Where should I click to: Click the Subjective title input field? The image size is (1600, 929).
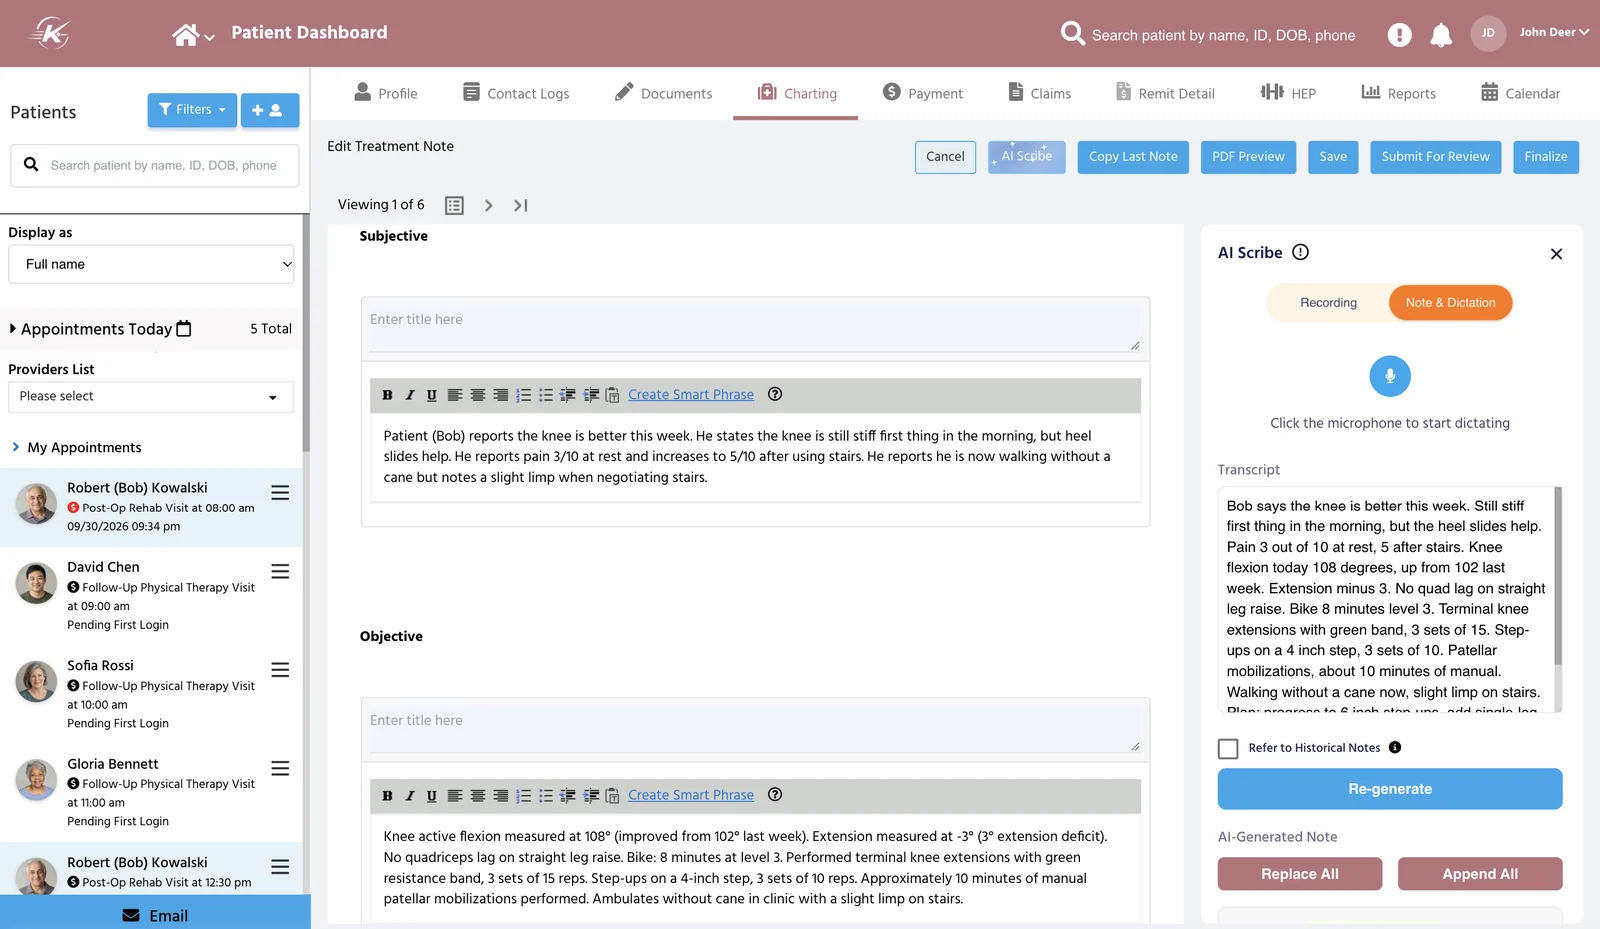tap(755, 324)
